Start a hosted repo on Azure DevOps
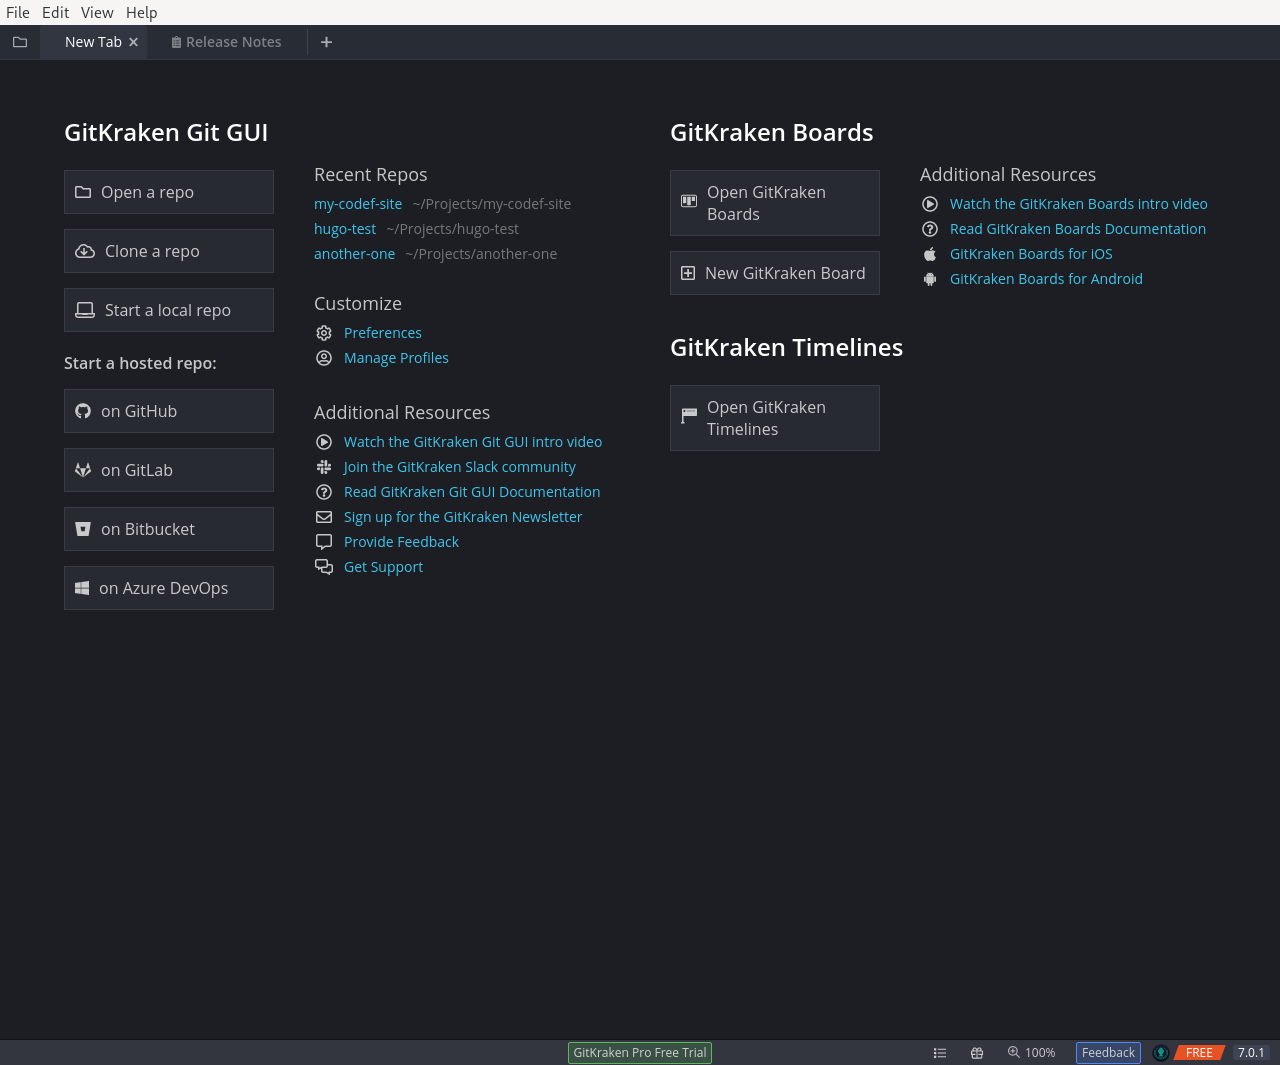Screen dimensions: 1280x1065 pos(169,588)
